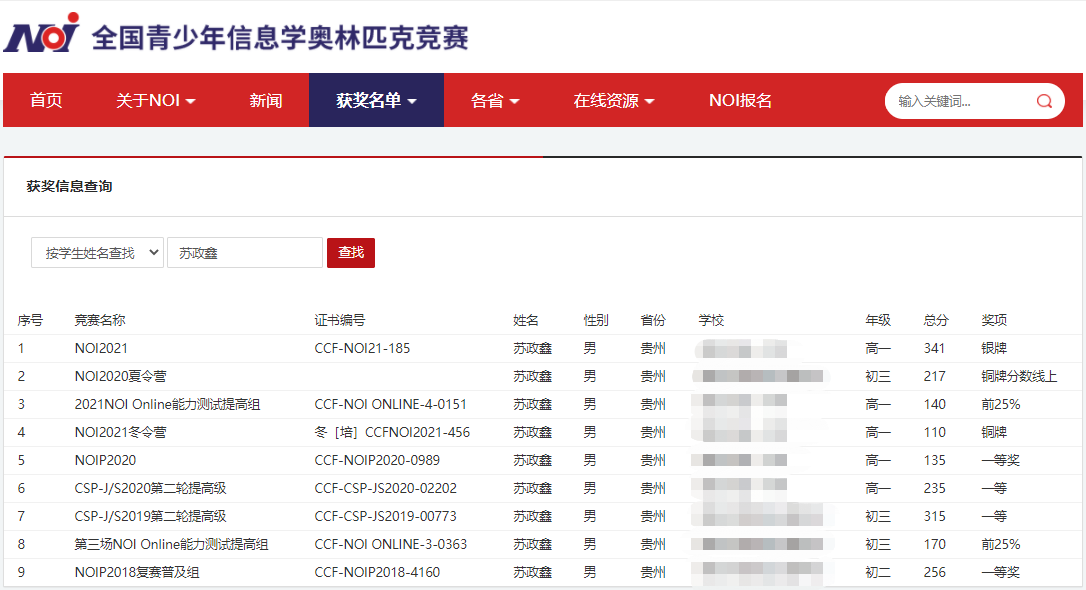
Task: Click certificate 冬［培］CCFNOI2021-456
Action: click(392, 432)
